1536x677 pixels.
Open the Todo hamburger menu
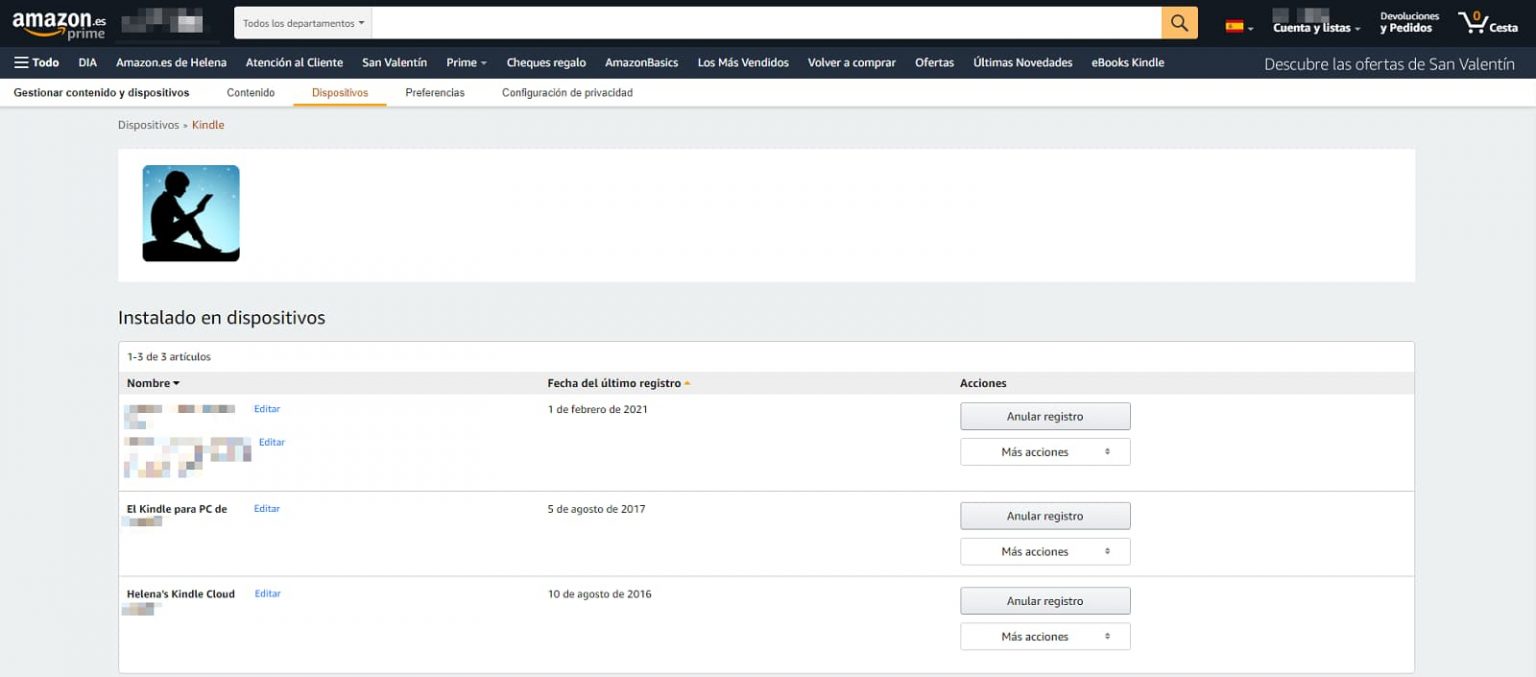point(36,62)
